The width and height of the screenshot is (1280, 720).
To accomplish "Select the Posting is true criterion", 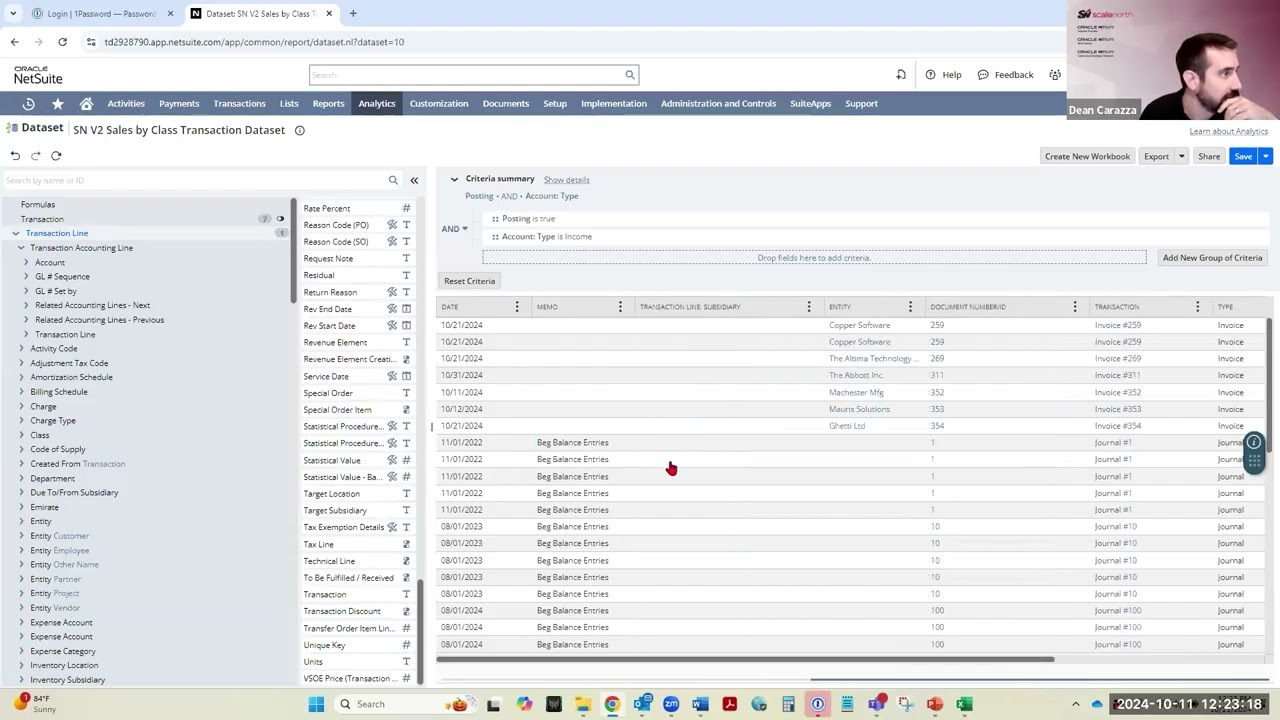I will (x=528, y=219).
